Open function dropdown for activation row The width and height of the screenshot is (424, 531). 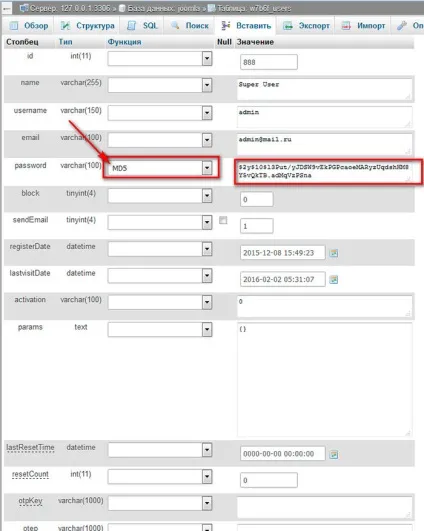pos(160,302)
